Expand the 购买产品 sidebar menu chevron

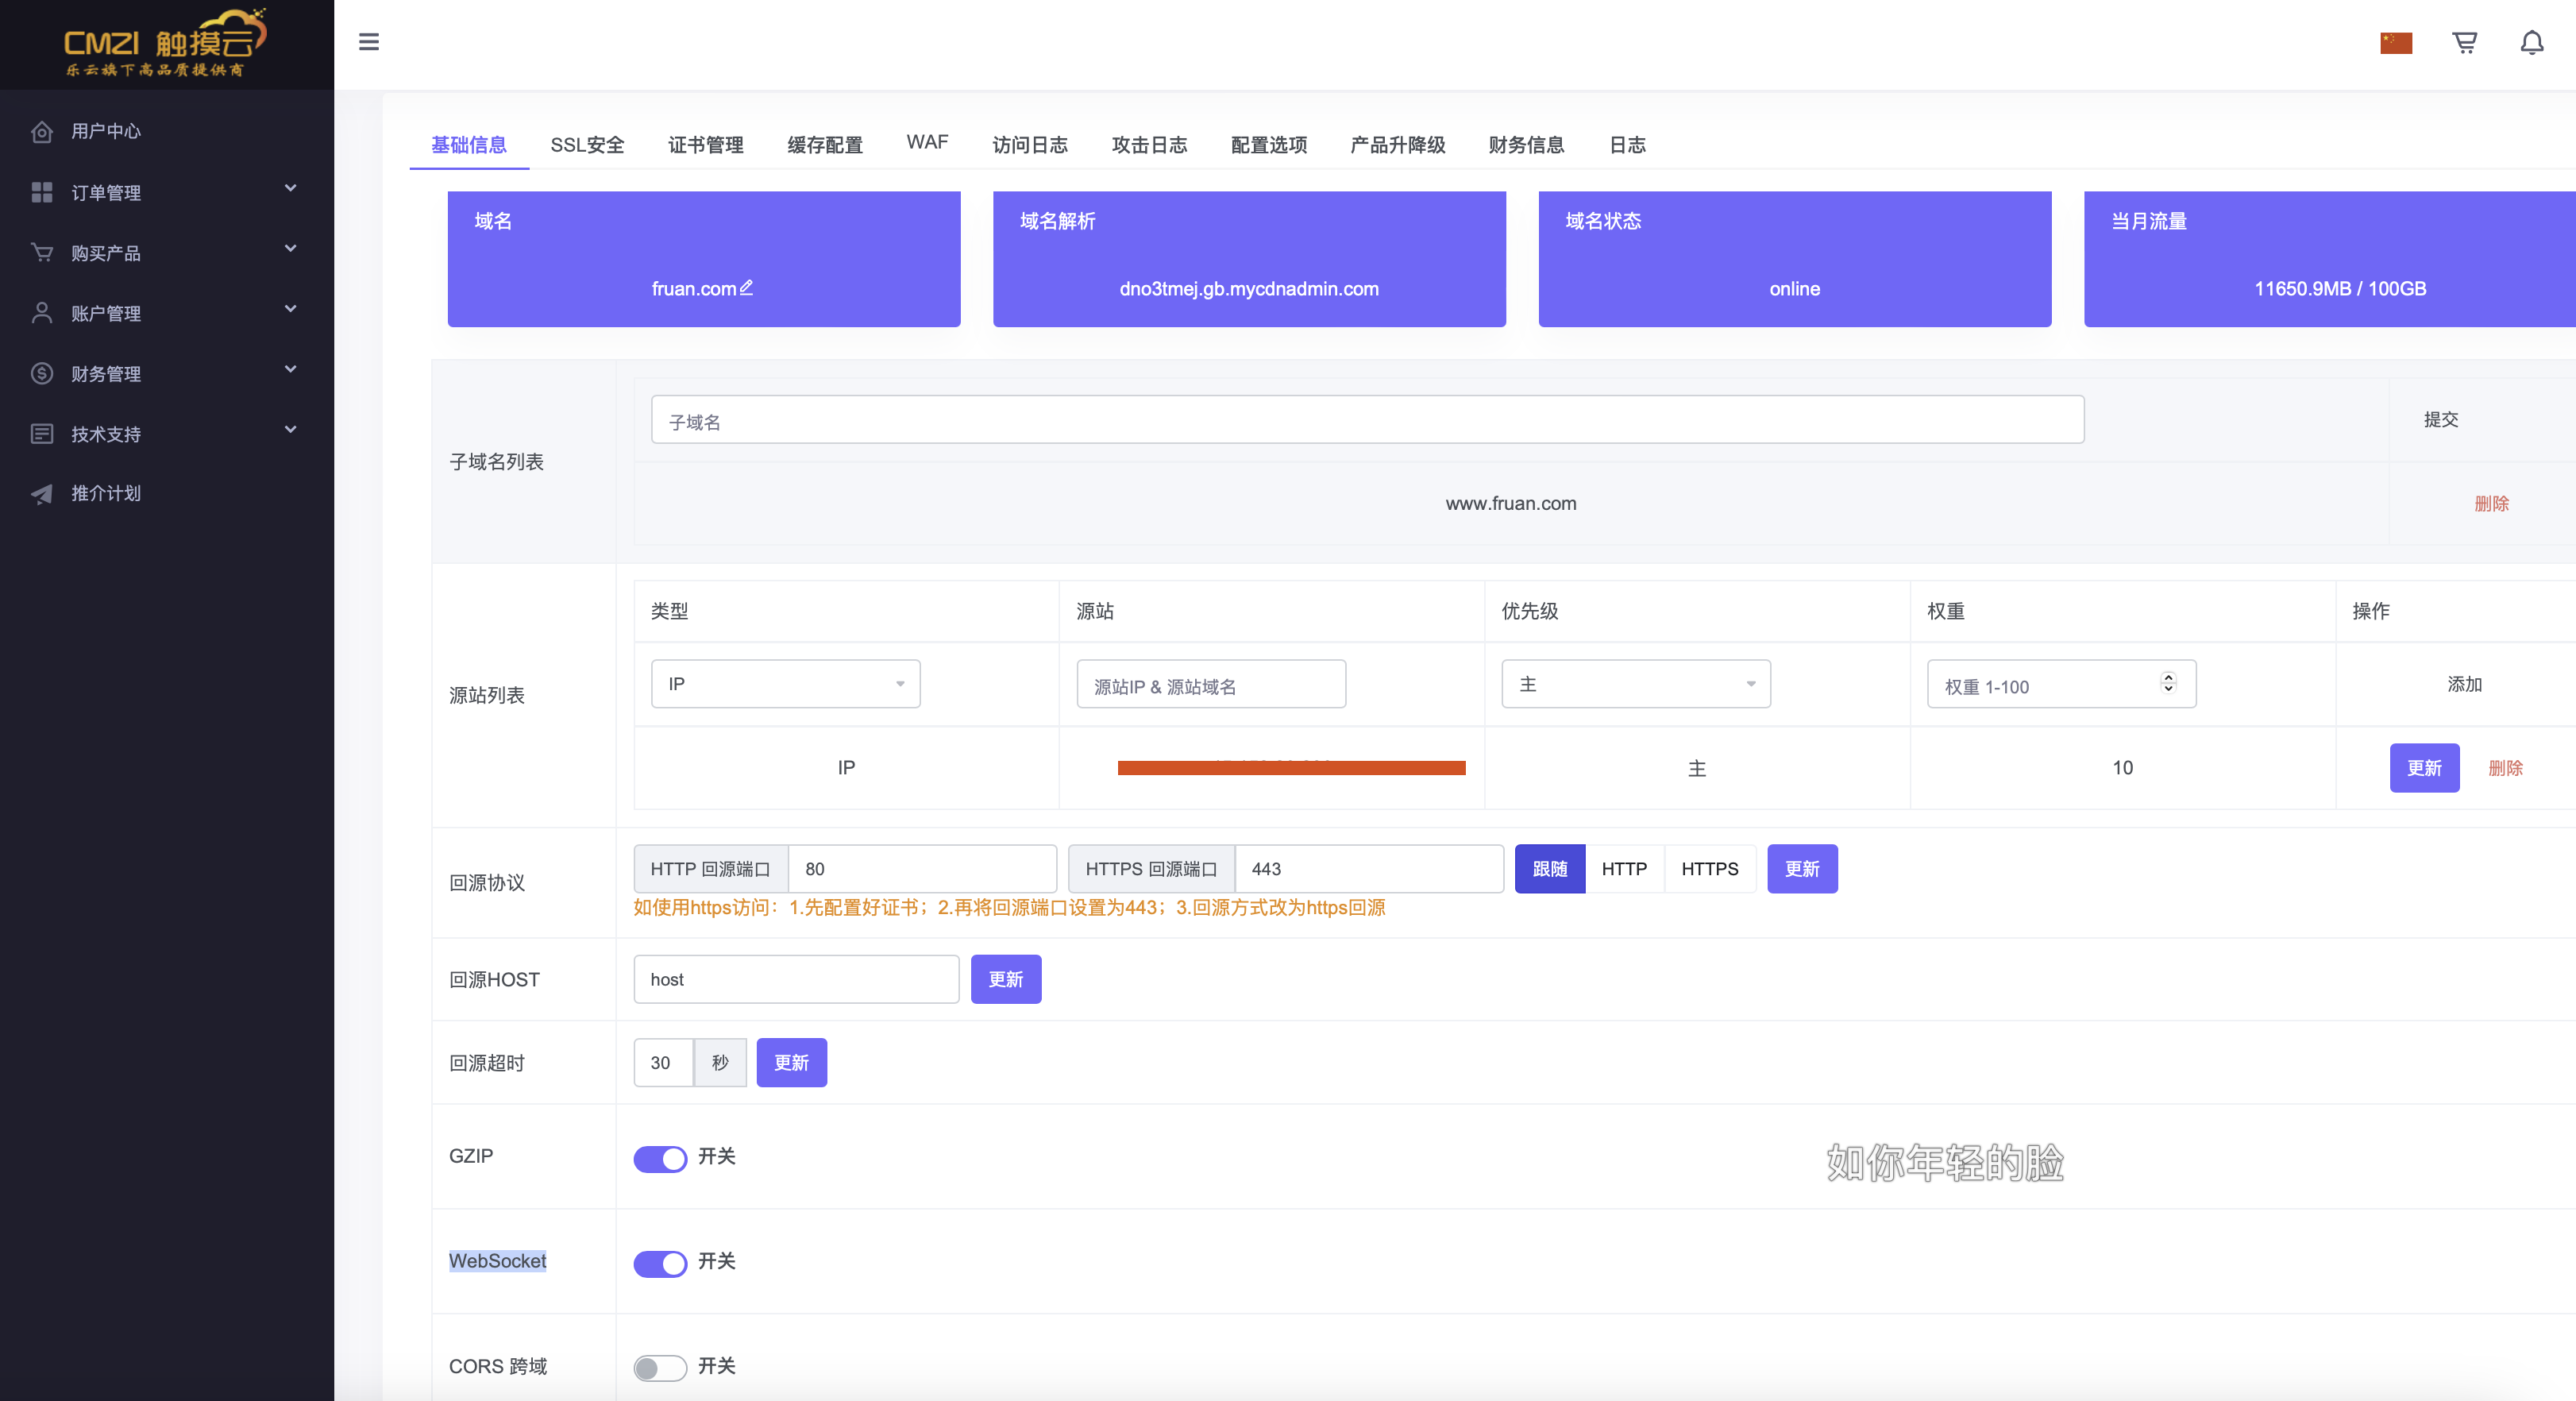(290, 249)
